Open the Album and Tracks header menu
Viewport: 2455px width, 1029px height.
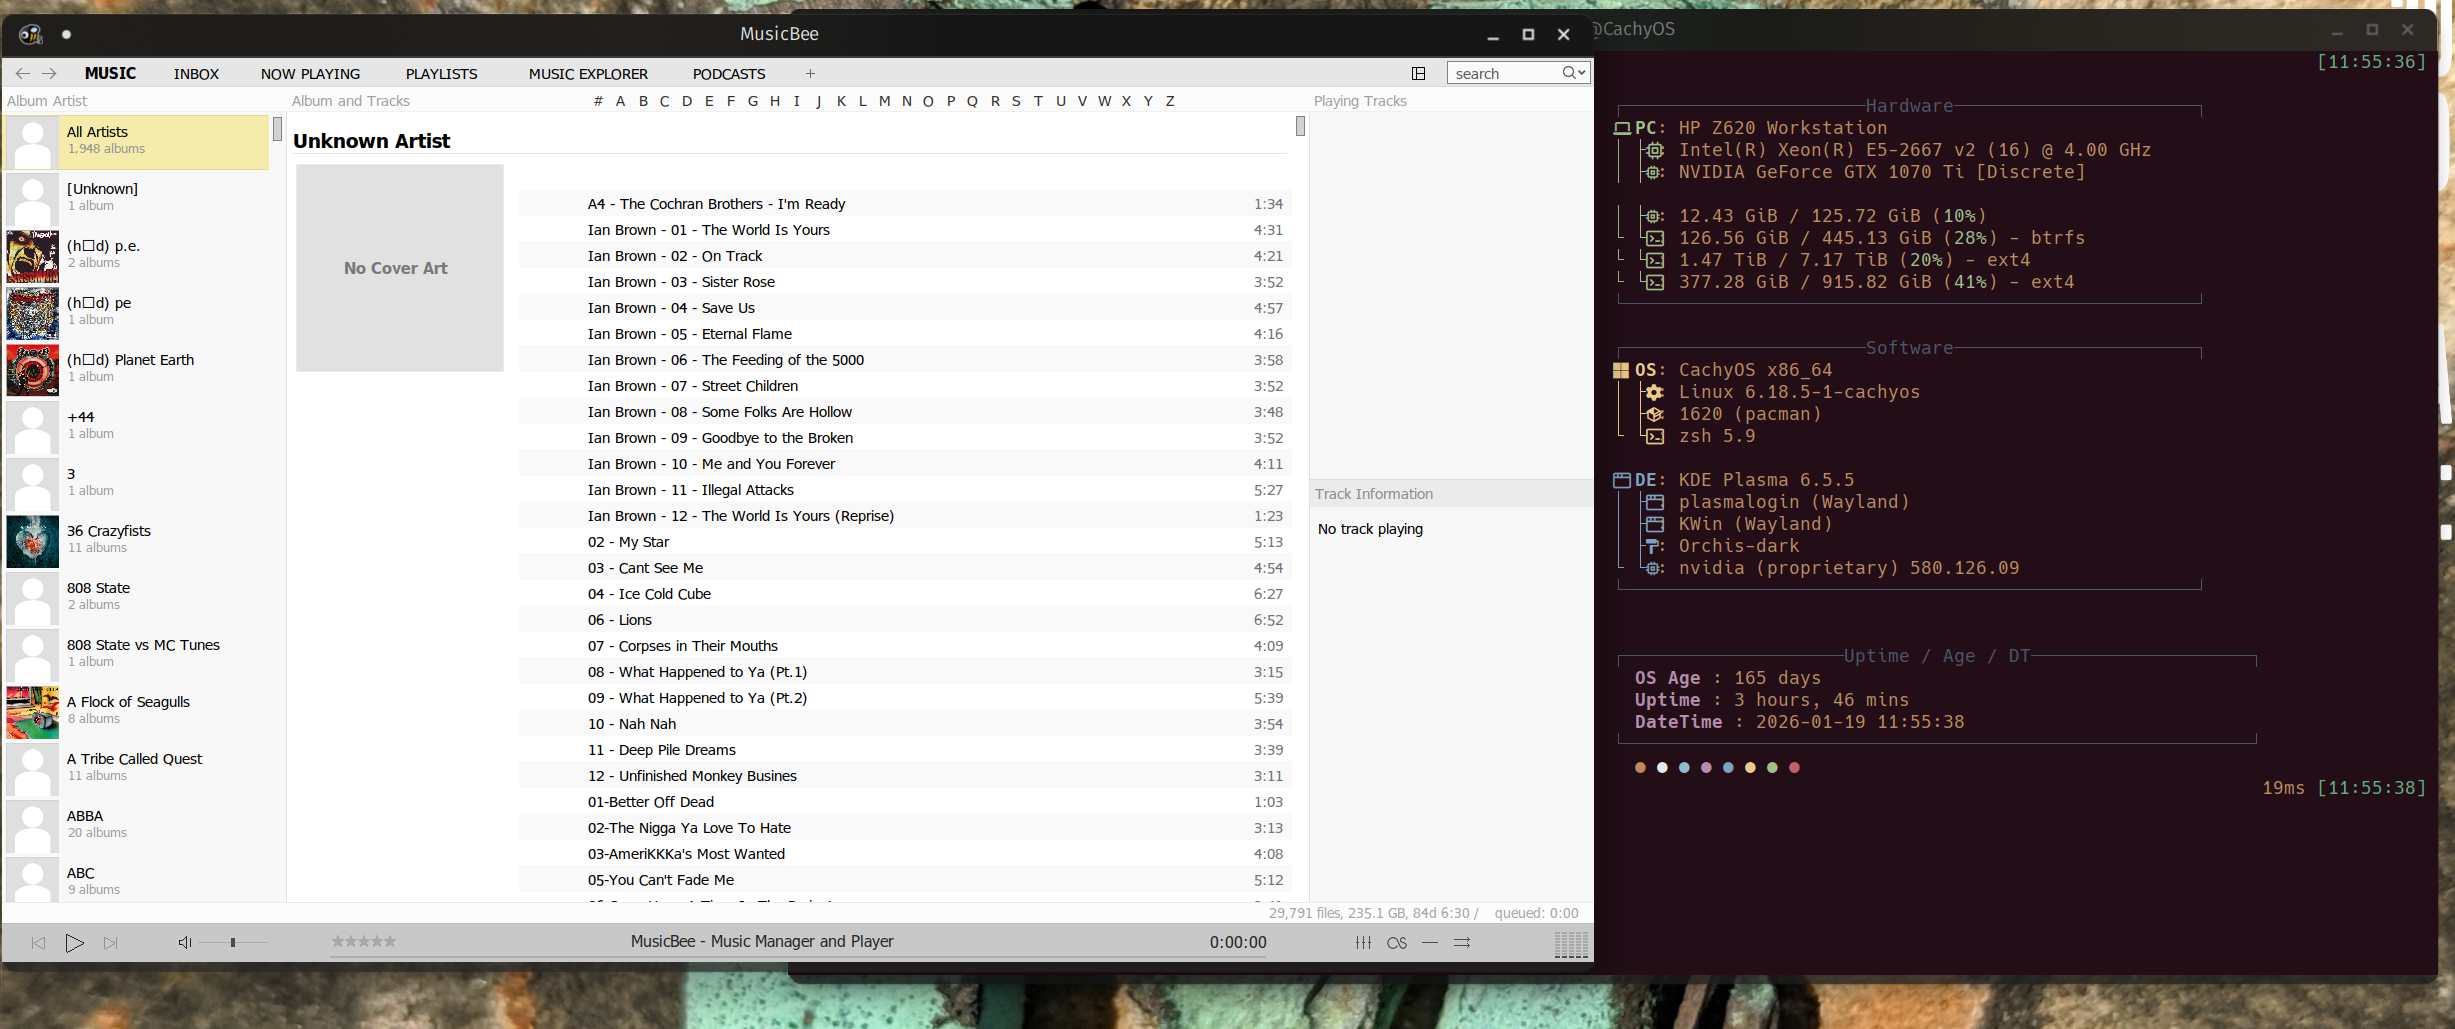[351, 101]
